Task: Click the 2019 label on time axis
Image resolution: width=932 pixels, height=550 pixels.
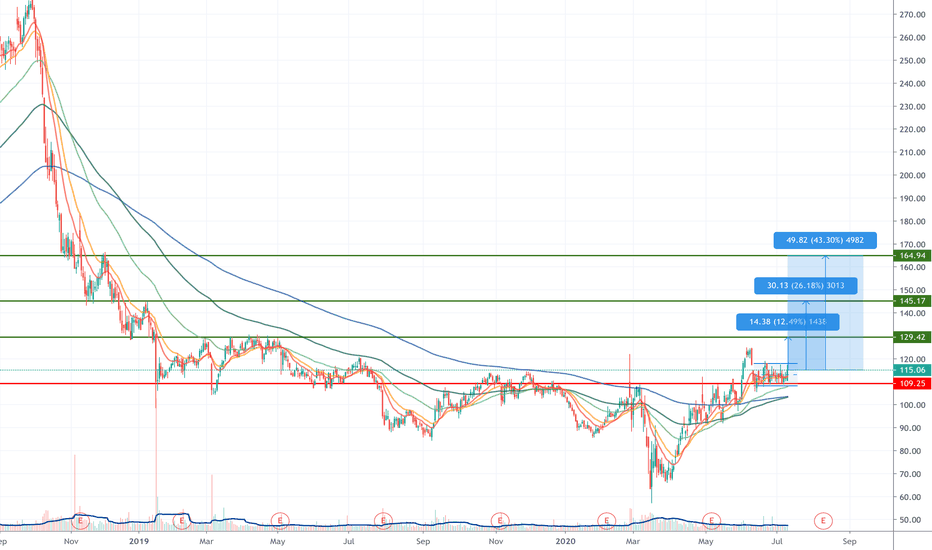Action: (x=138, y=541)
